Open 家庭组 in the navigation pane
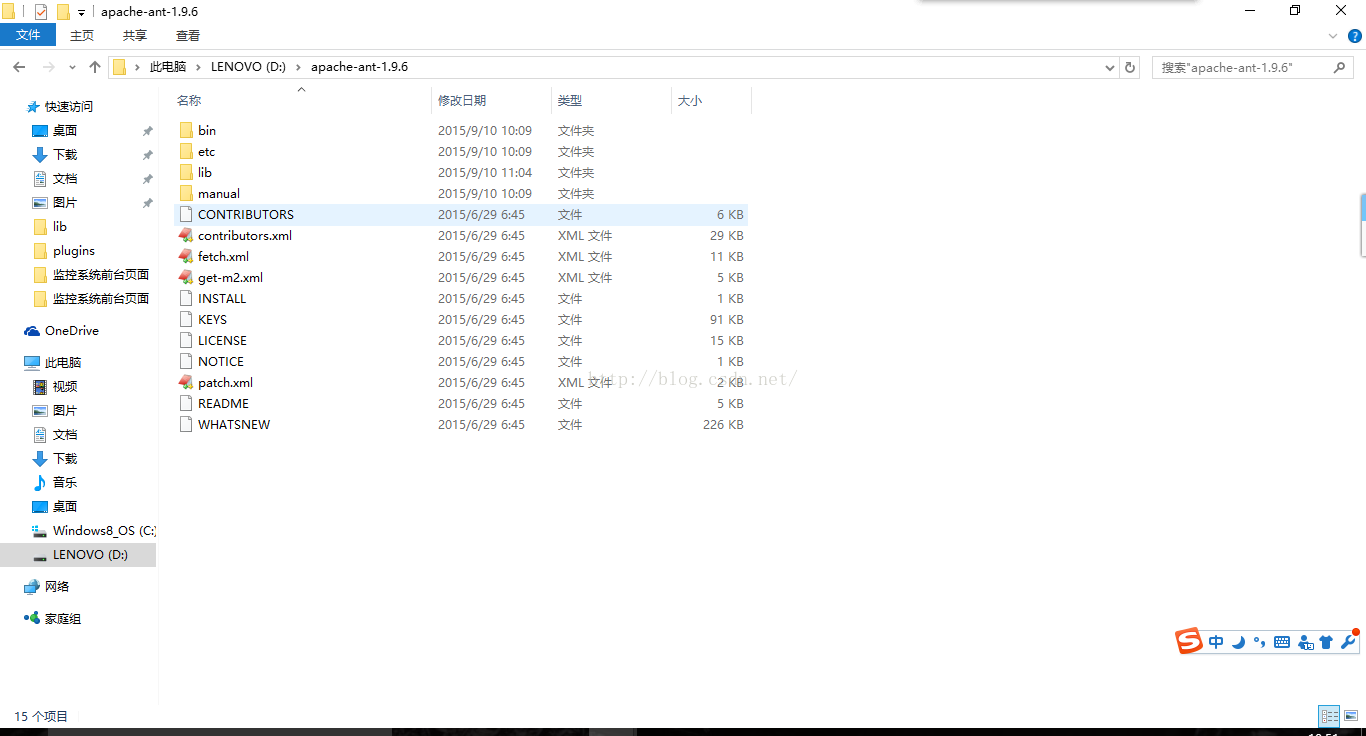Image resolution: width=1366 pixels, height=736 pixels. (63, 619)
